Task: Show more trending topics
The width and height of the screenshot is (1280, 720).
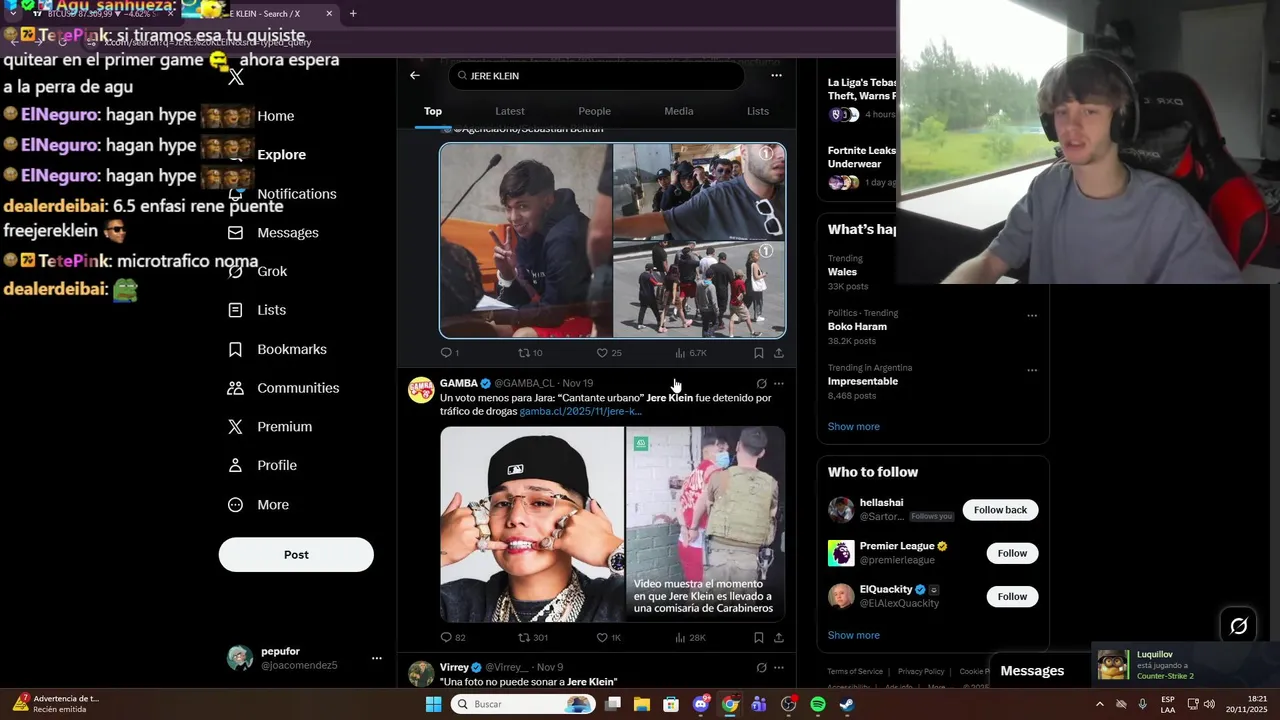Action: click(x=853, y=427)
